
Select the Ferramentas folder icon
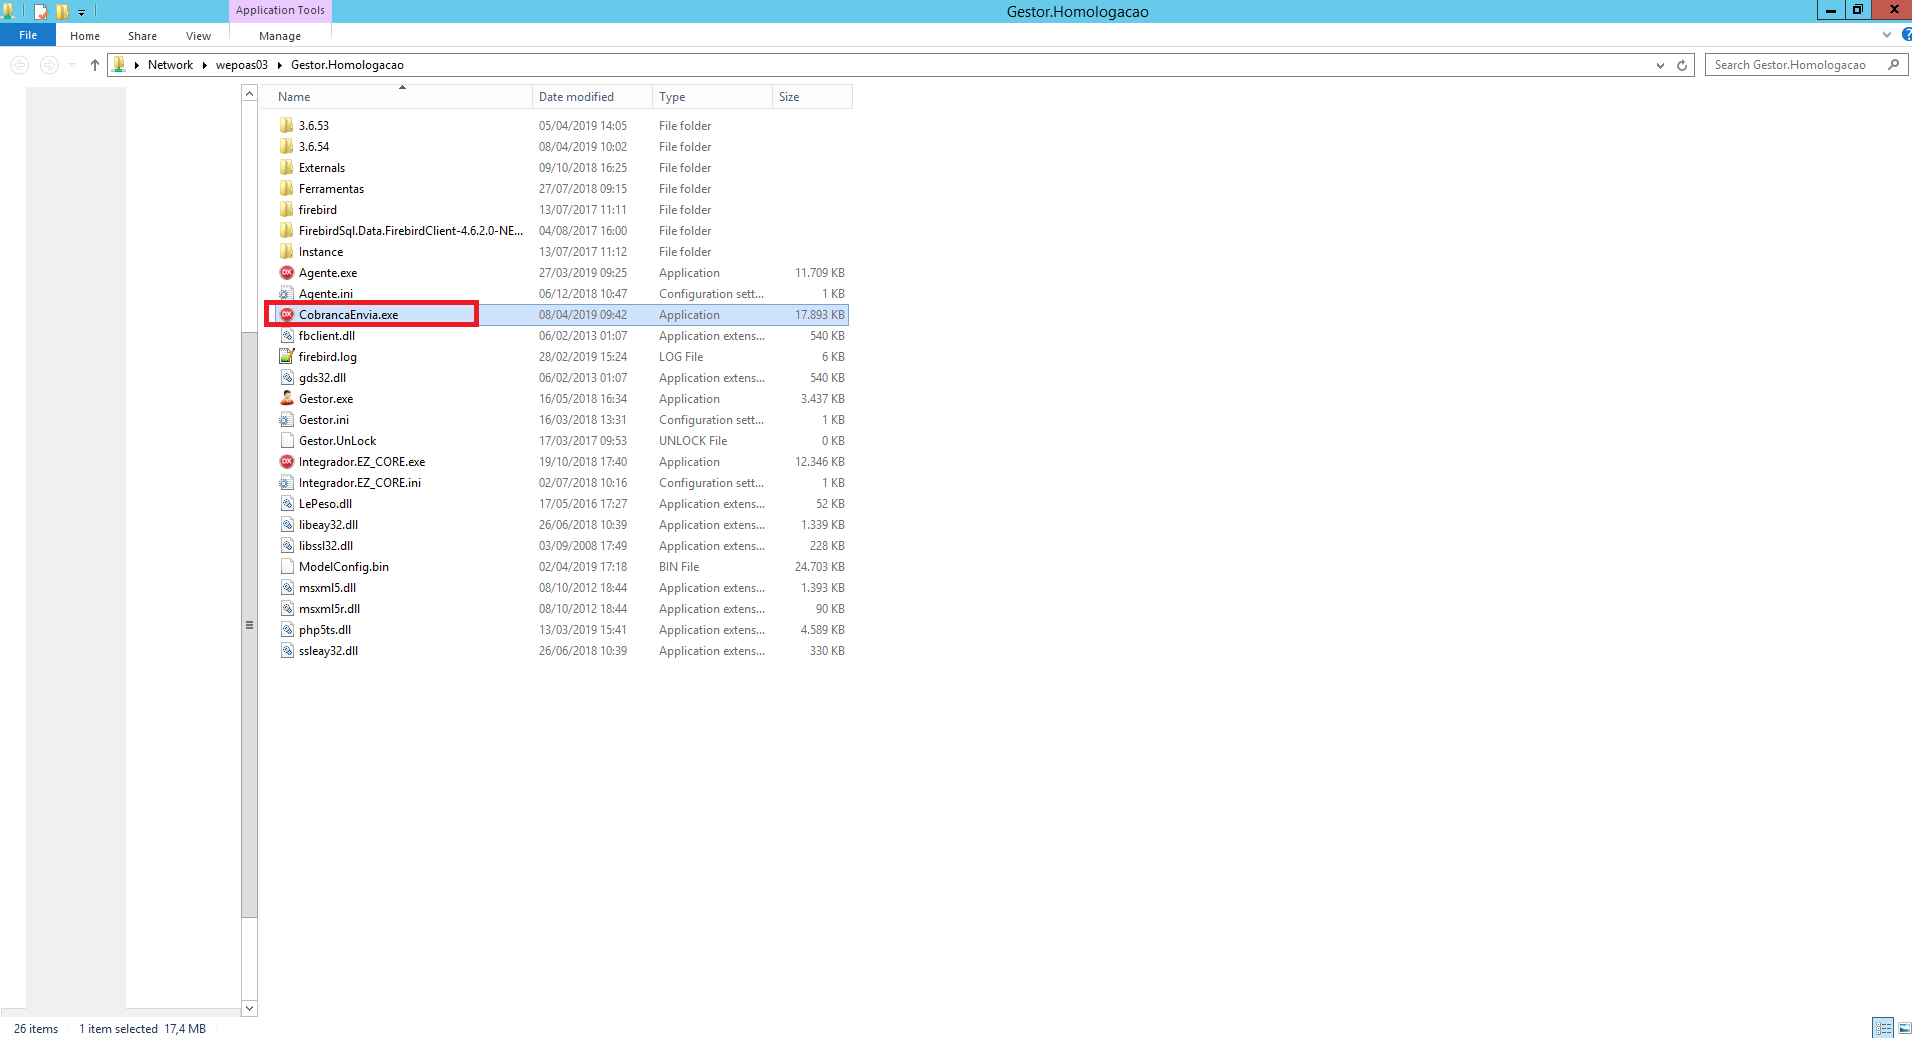coord(287,189)
